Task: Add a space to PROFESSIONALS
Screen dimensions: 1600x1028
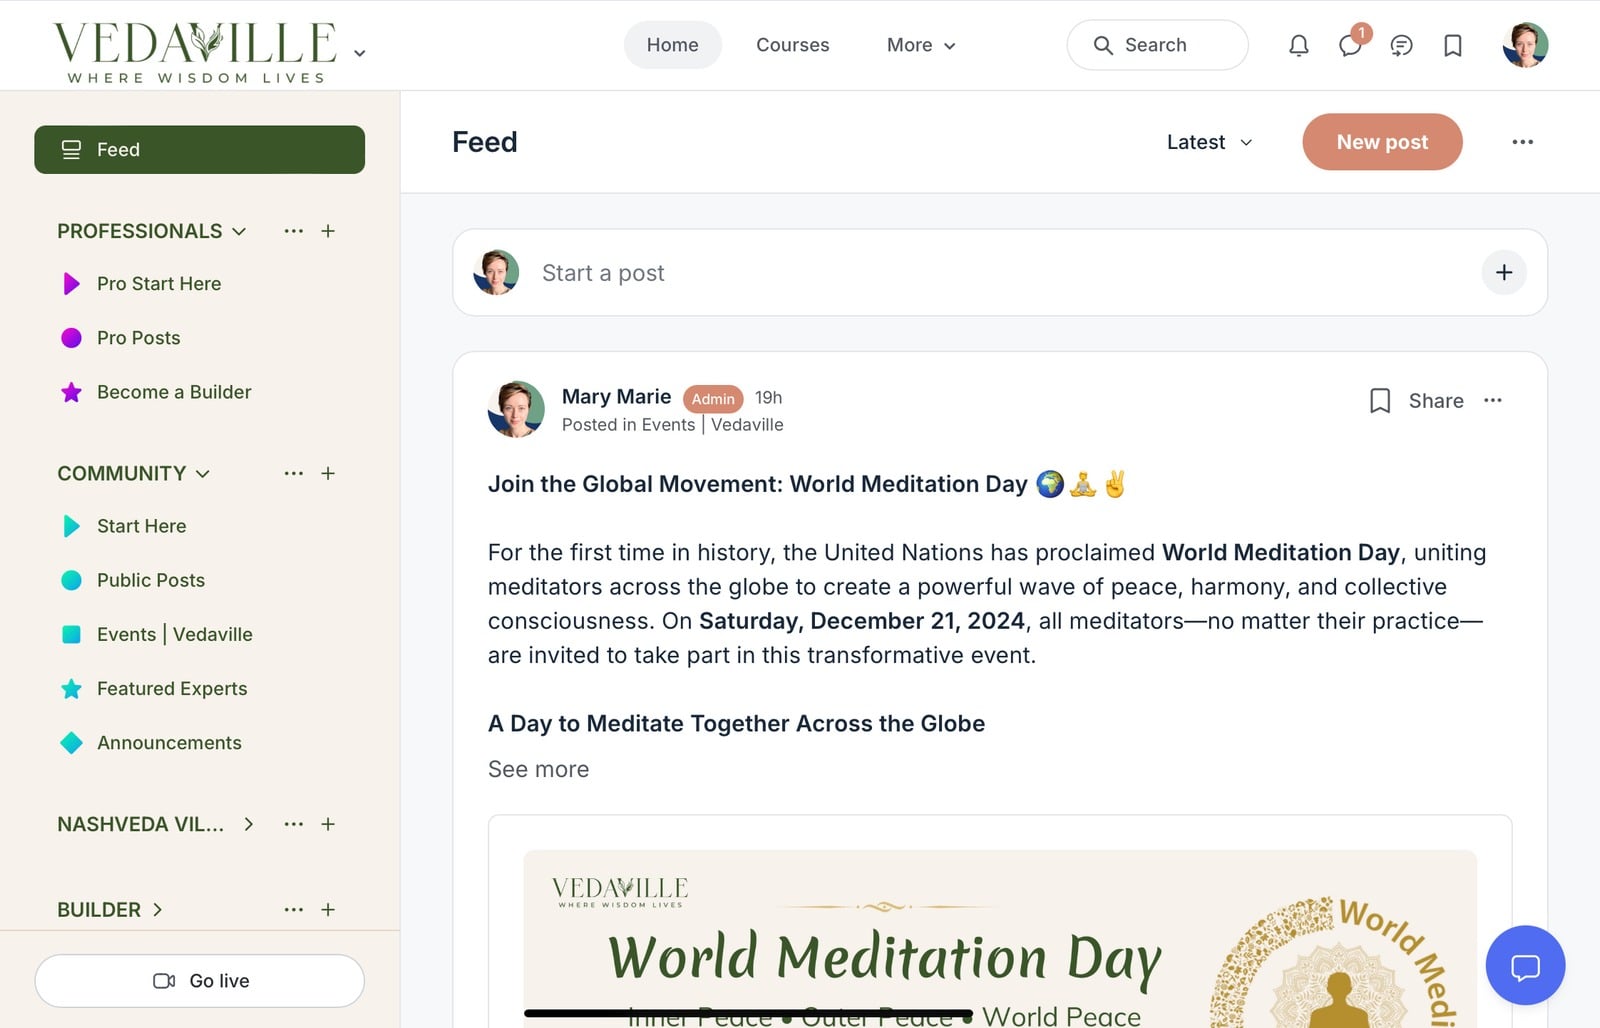Action: pyautogui.click(x=328, y=231)
